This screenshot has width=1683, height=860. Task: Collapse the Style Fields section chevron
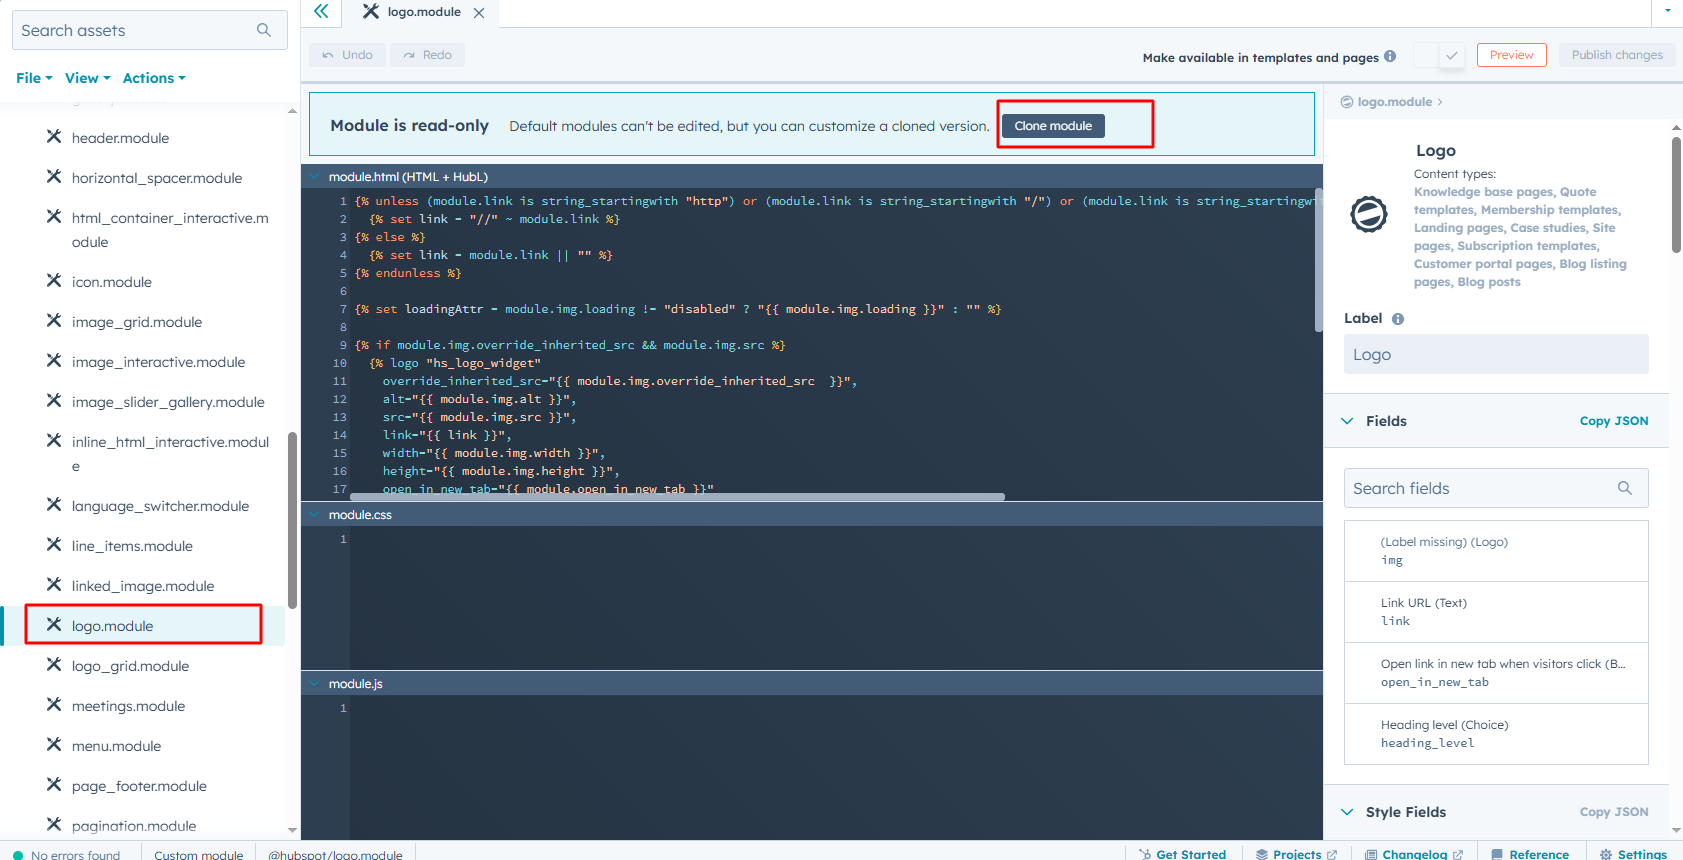click(x=1347, y=812)
